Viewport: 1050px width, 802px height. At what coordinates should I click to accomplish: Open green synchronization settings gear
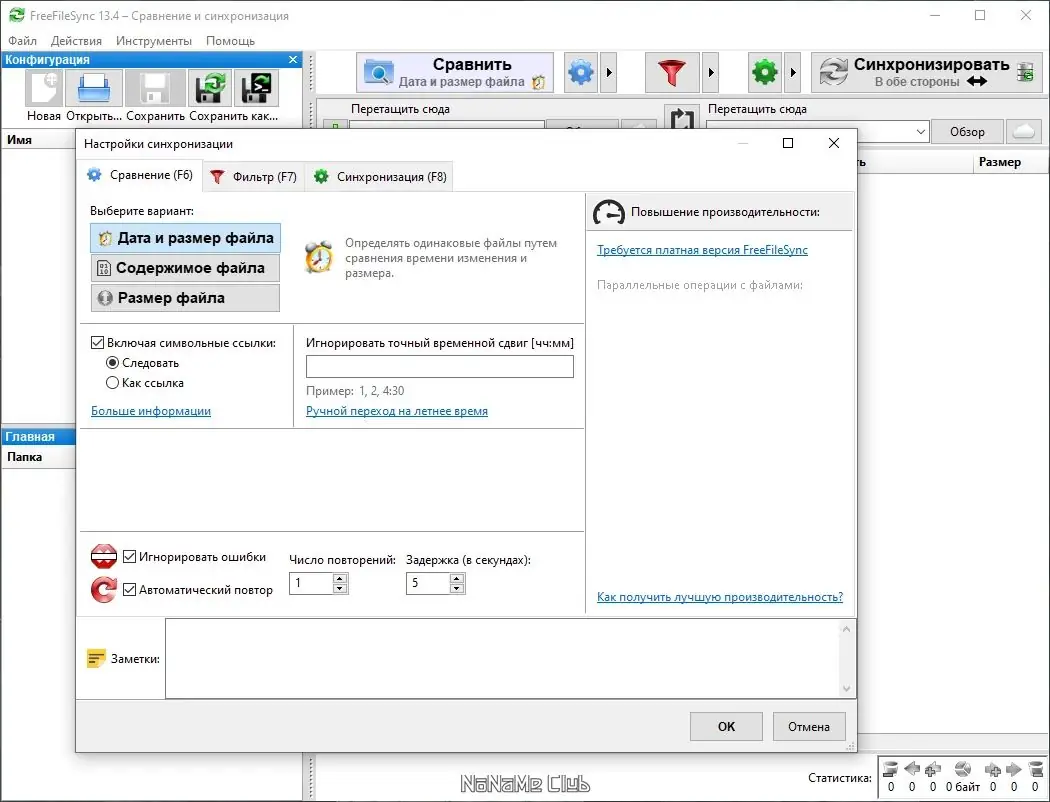pyautogui.click(x=765, y=72)
